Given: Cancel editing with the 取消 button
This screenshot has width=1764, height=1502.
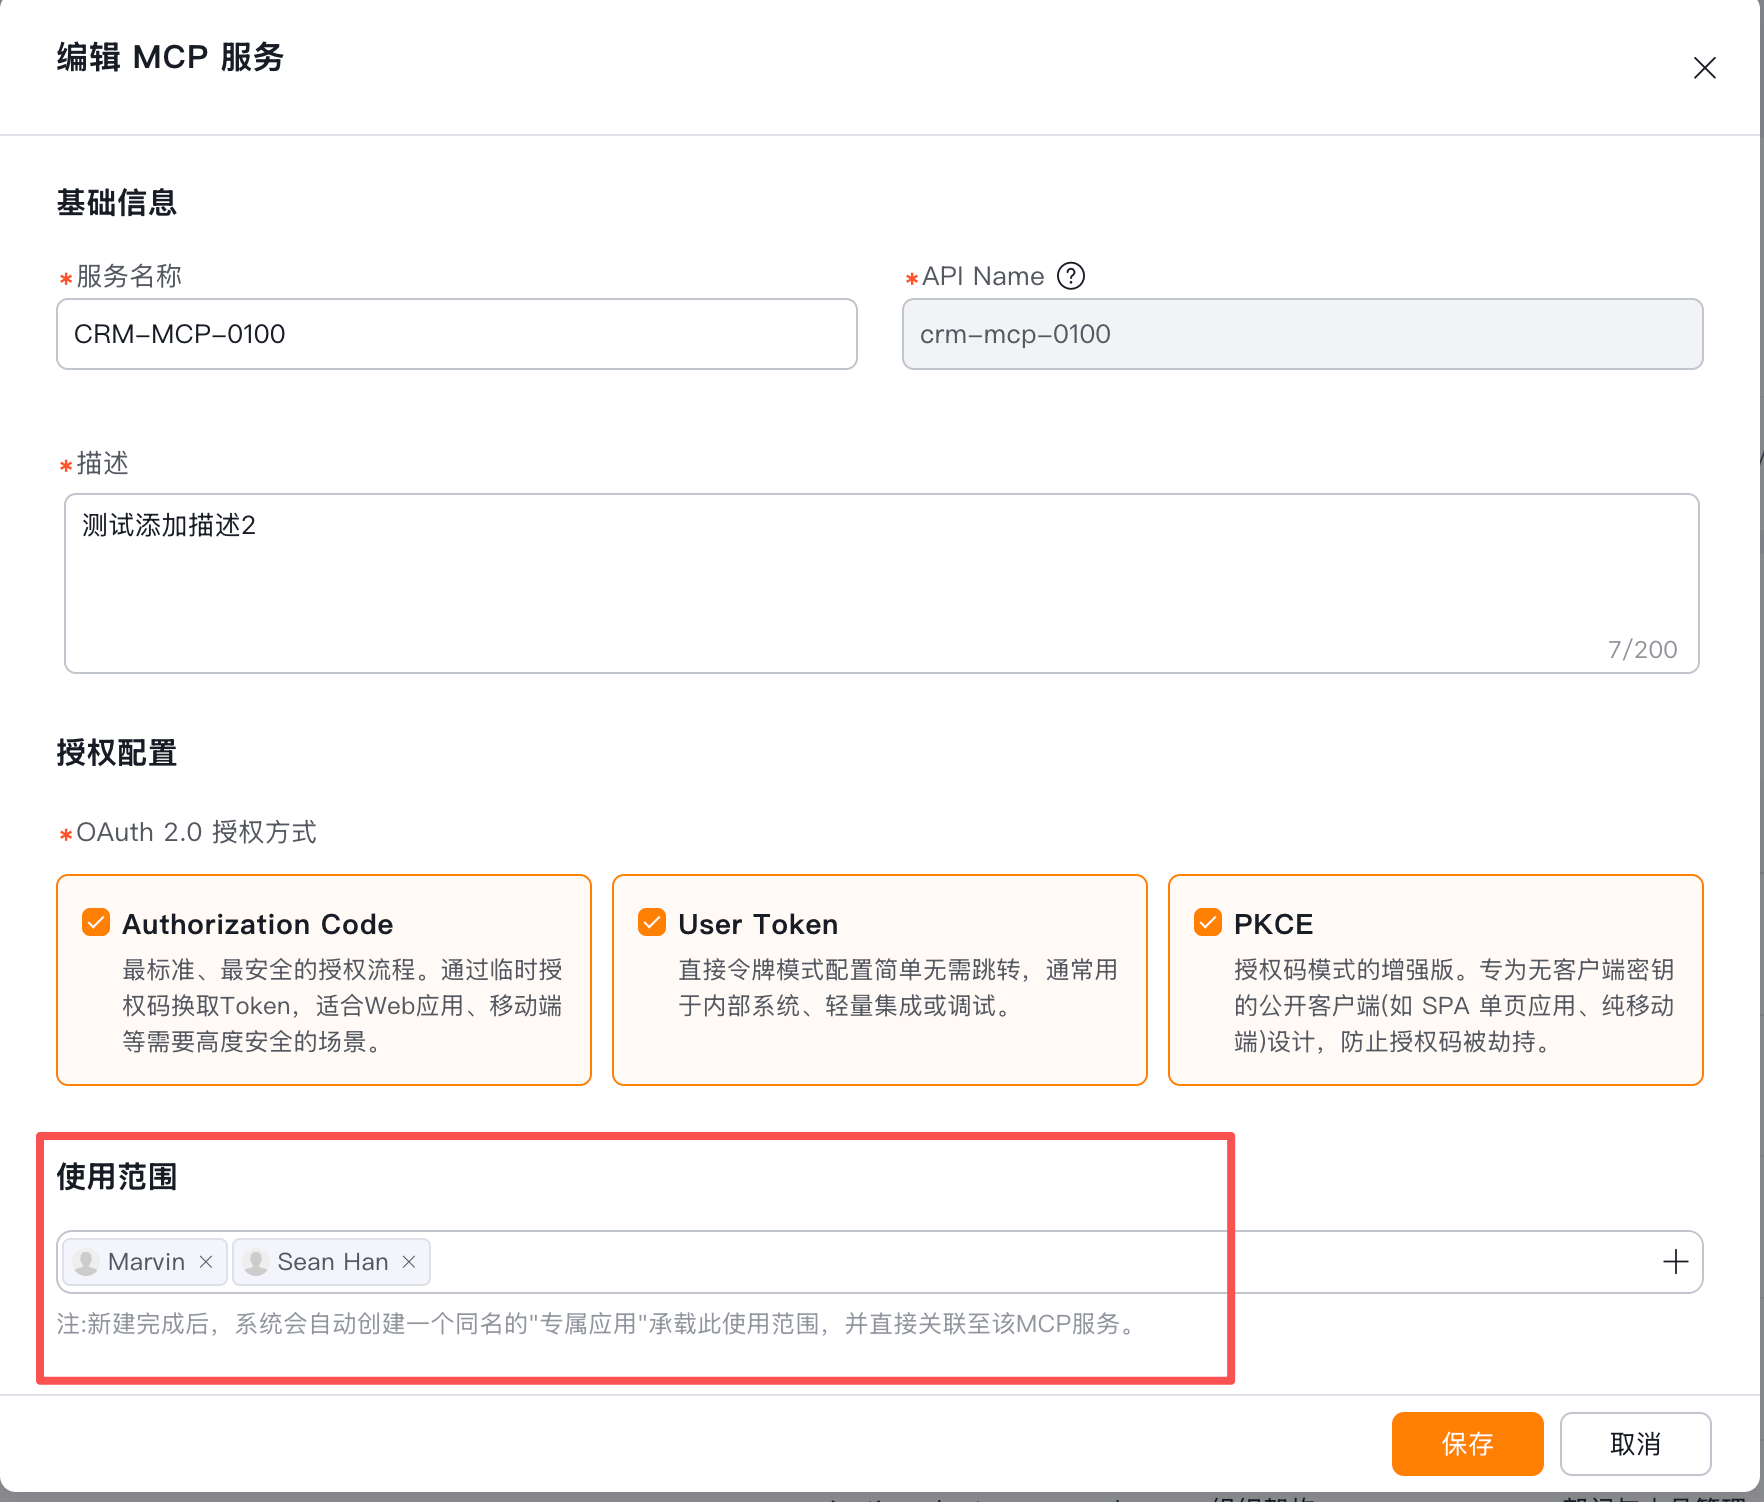Looking at the screenshot, I should tap(1635, 1443).
